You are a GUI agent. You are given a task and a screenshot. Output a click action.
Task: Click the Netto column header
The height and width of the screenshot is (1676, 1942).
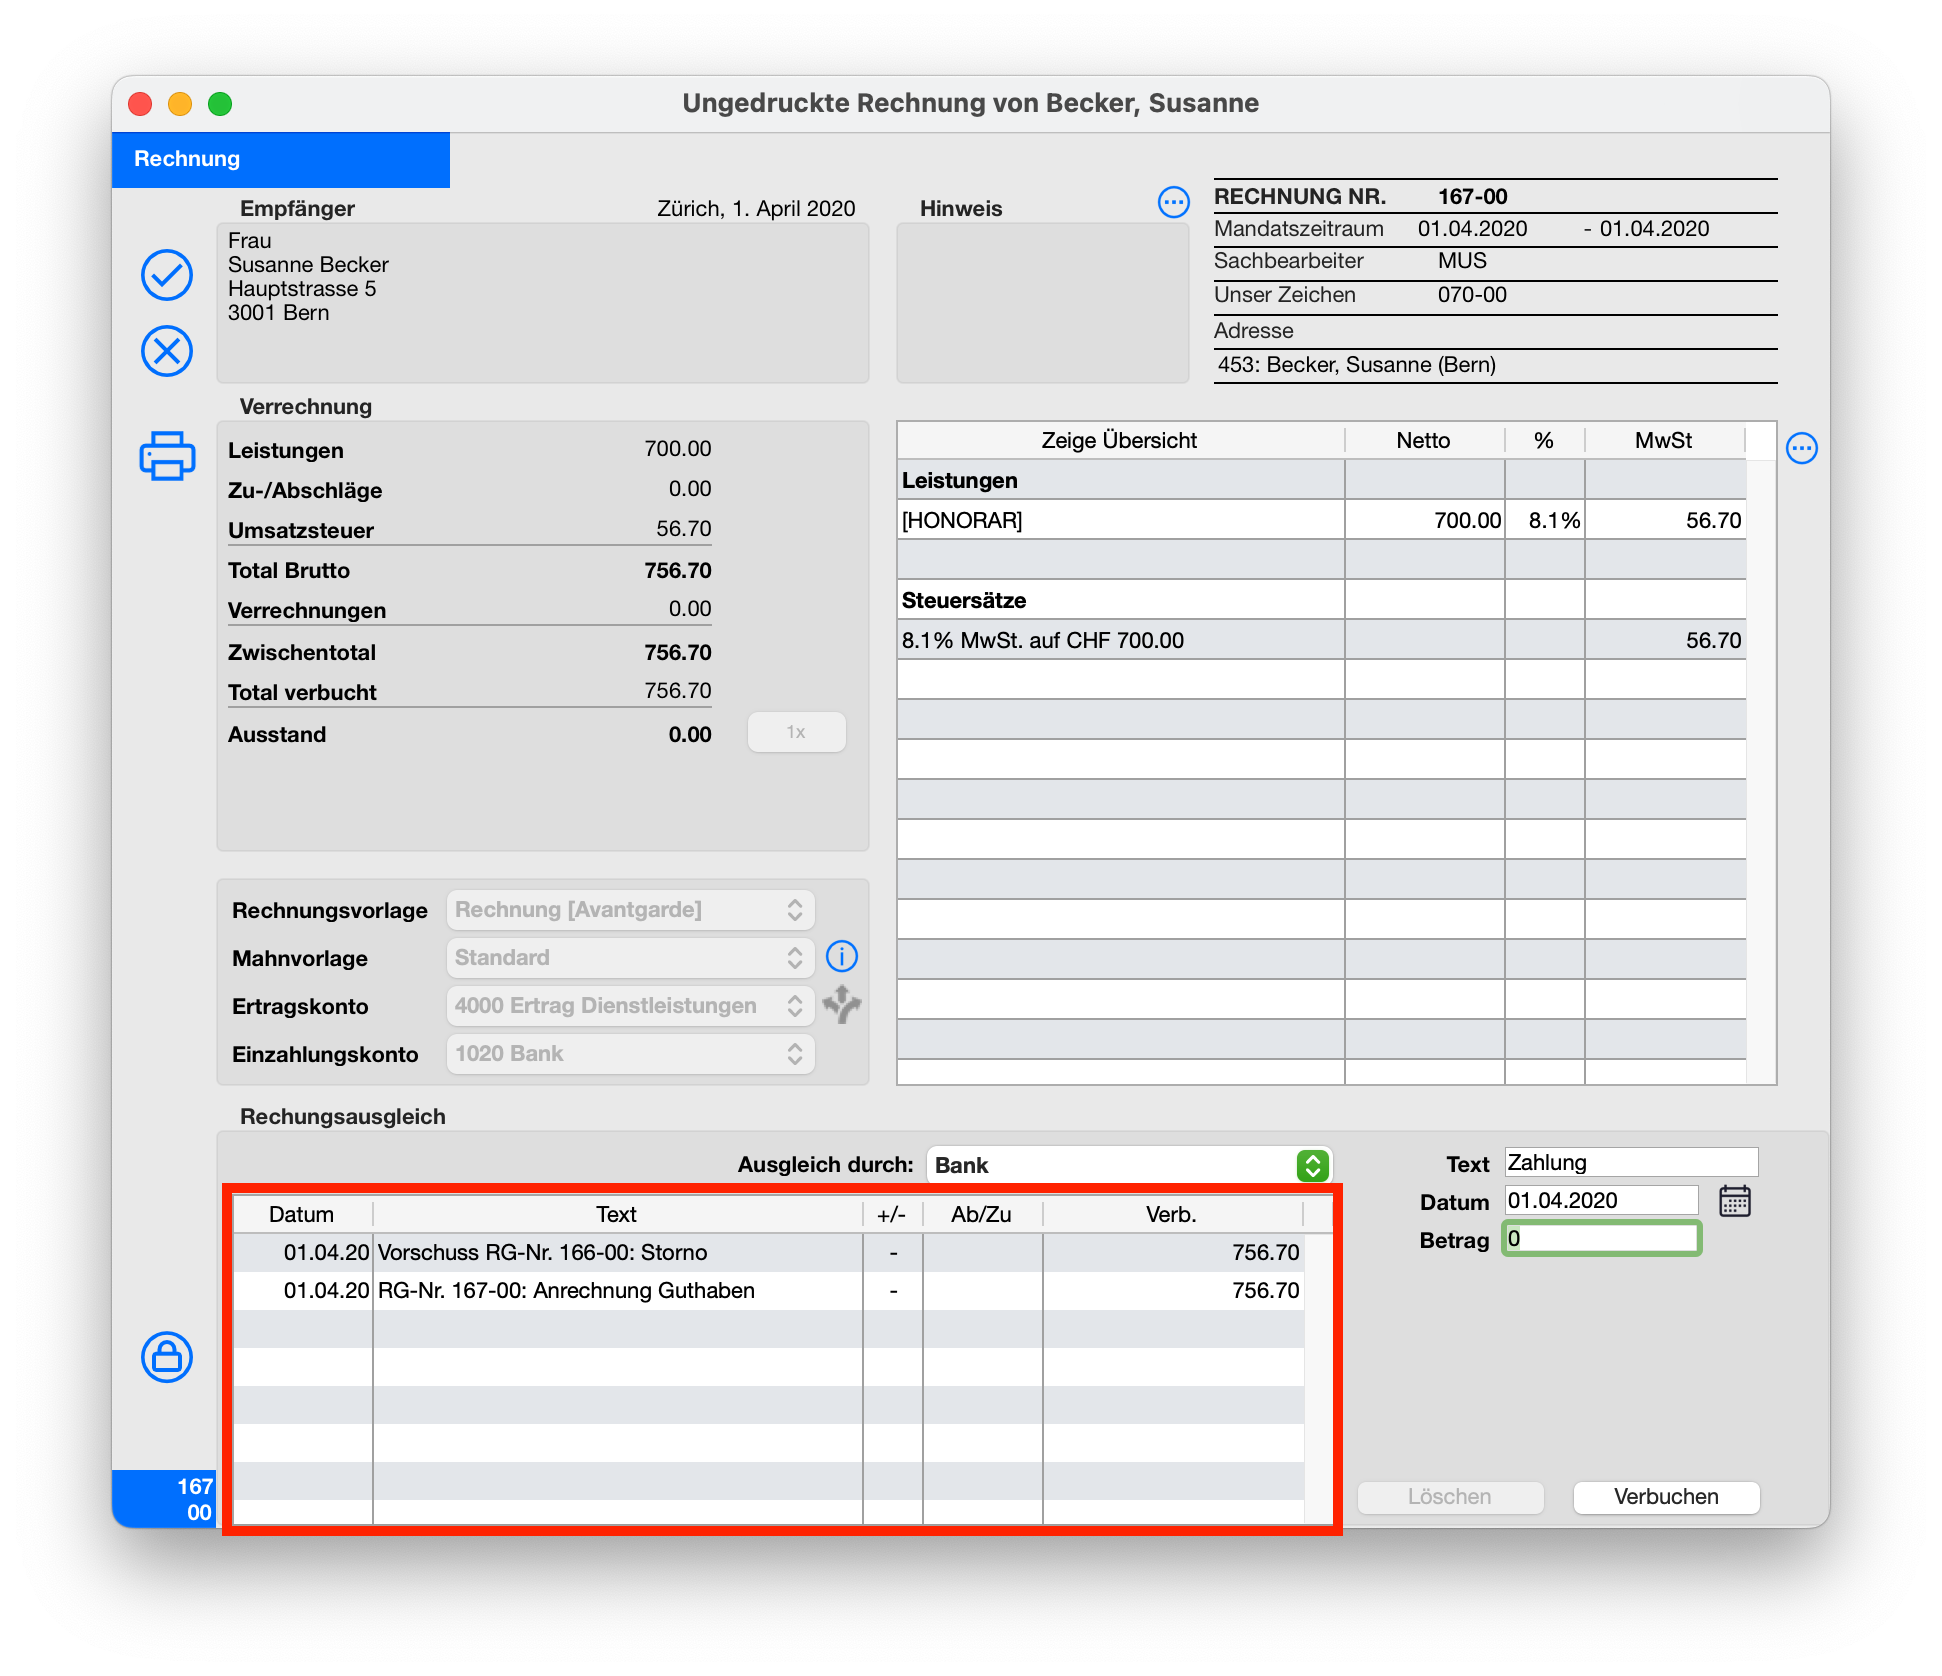pyautogui.click(x=1424, y=440)
